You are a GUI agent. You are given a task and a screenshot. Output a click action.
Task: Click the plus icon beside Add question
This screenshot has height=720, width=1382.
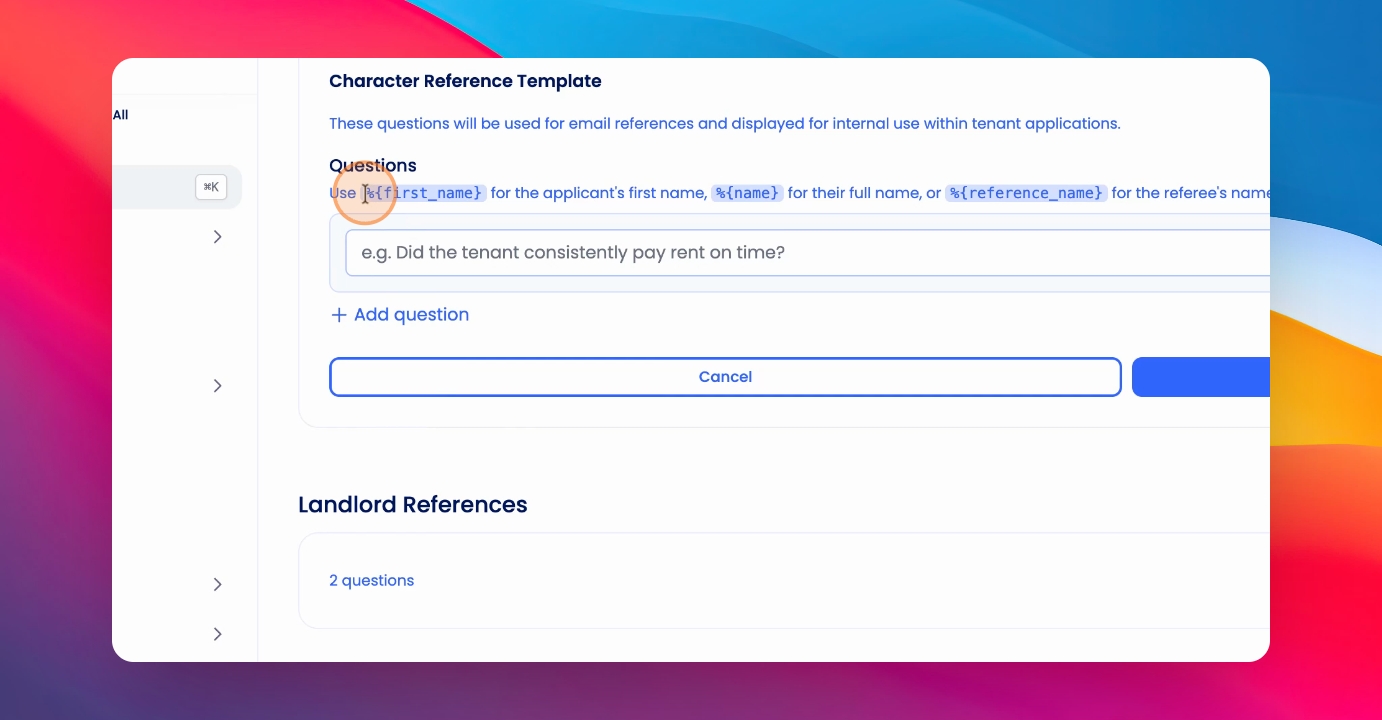[x=338, y=315]
